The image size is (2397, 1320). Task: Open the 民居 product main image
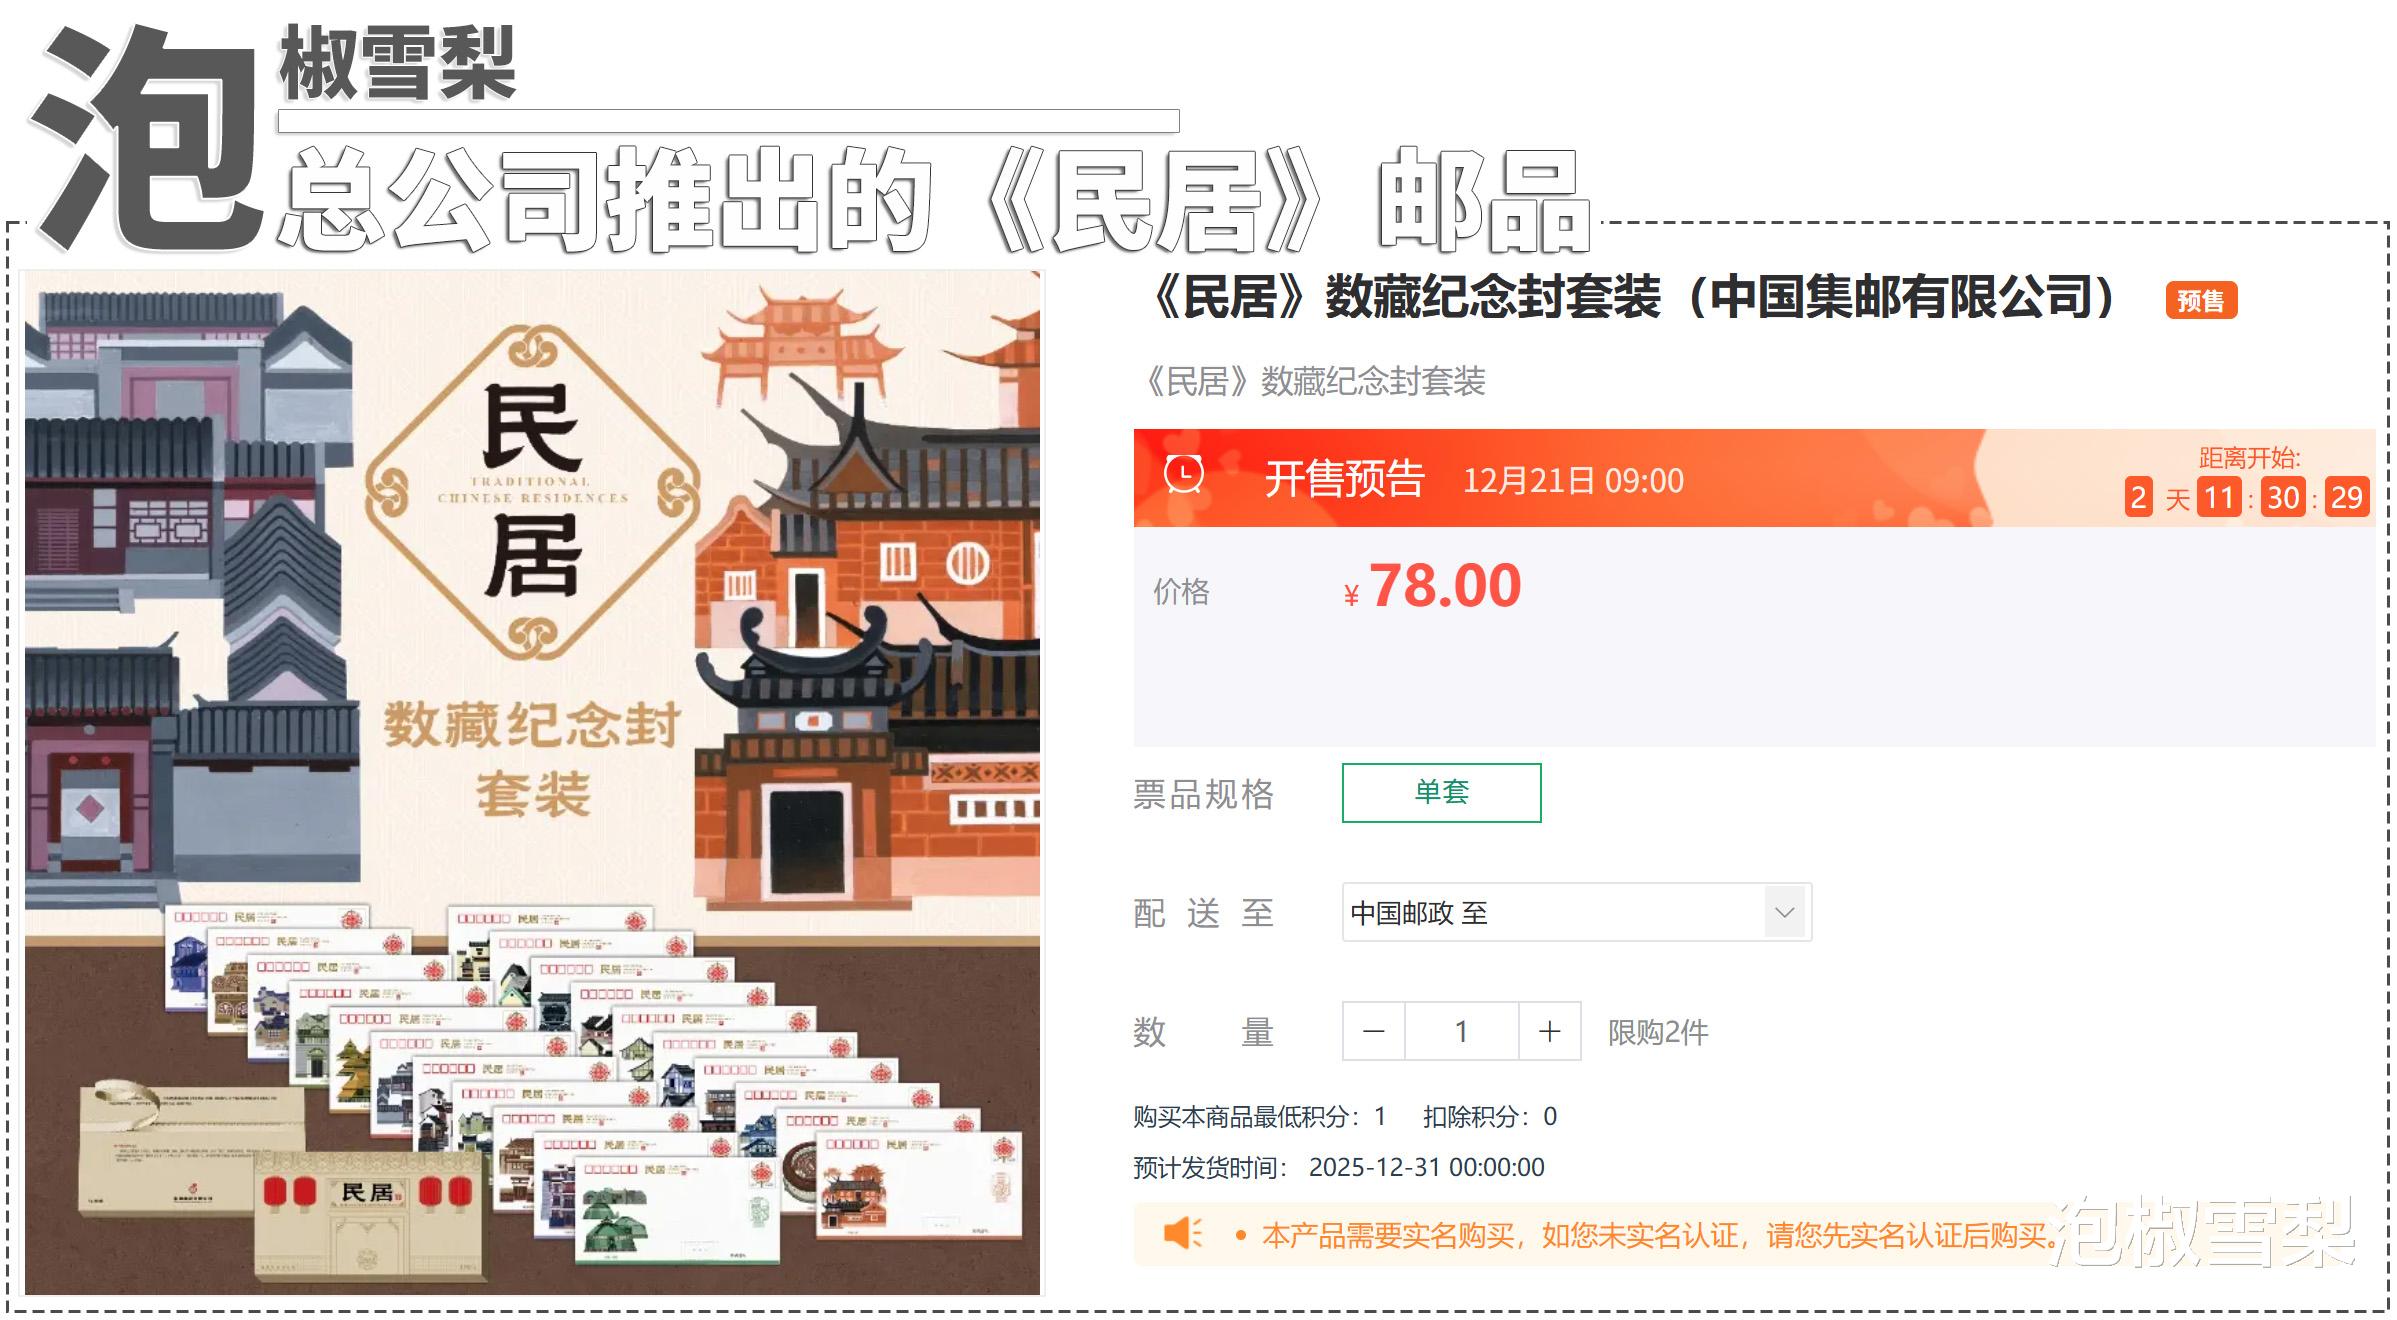[532, 782]
